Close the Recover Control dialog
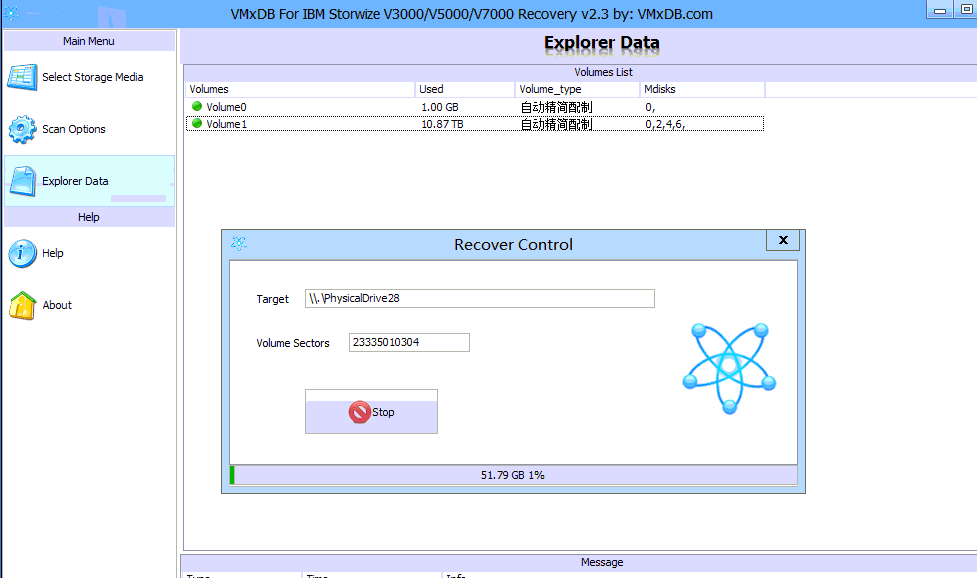This screenshot has width=977, height=578. click(783, 240)
